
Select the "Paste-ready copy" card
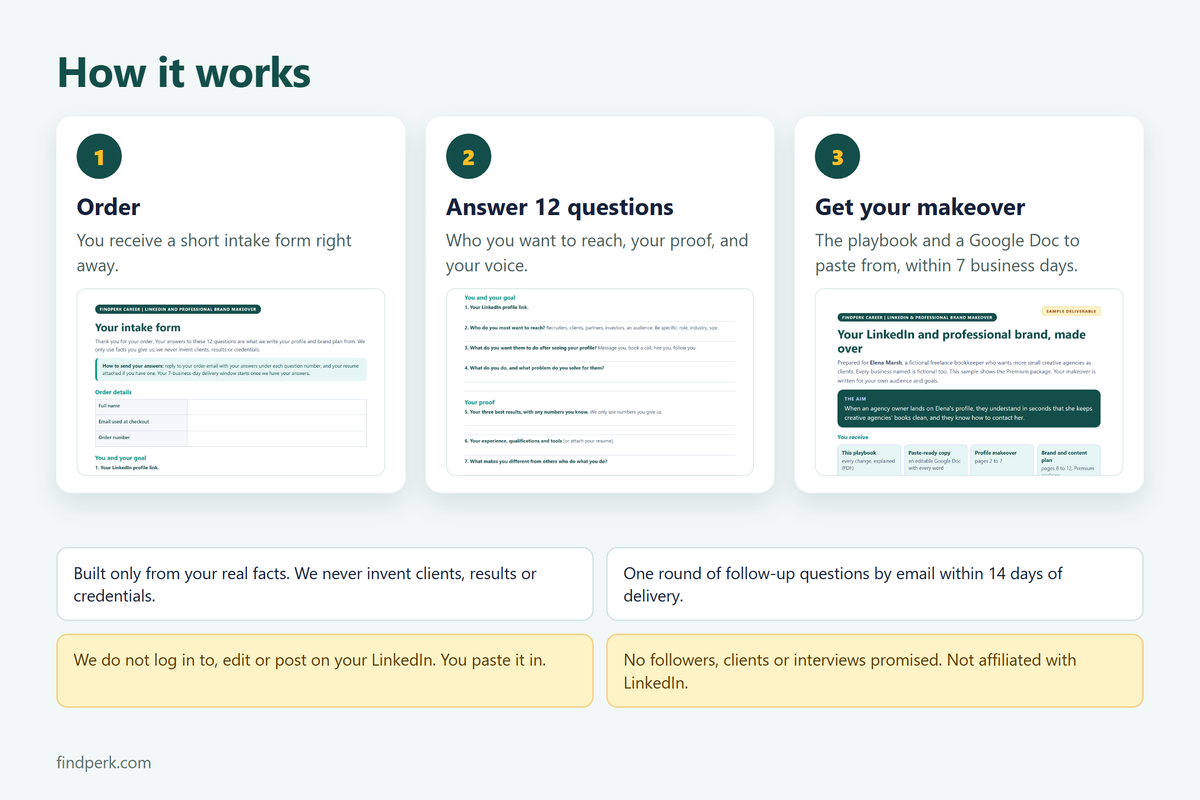point(936,460)
